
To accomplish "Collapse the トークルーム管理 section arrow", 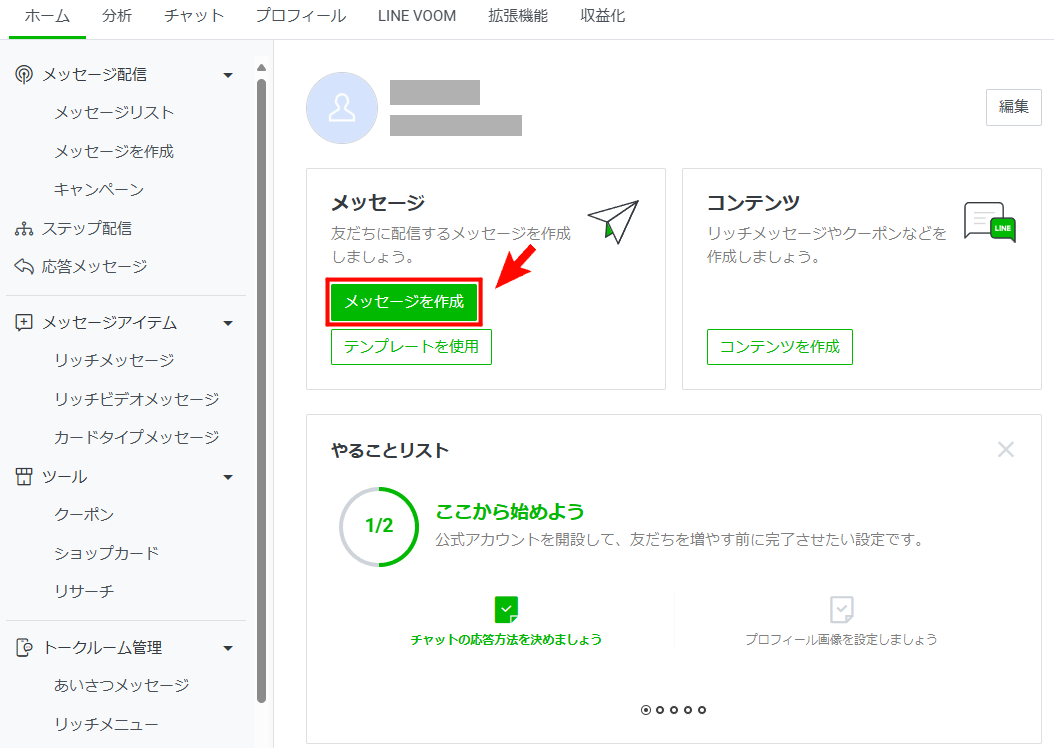I will coord(228,648).
